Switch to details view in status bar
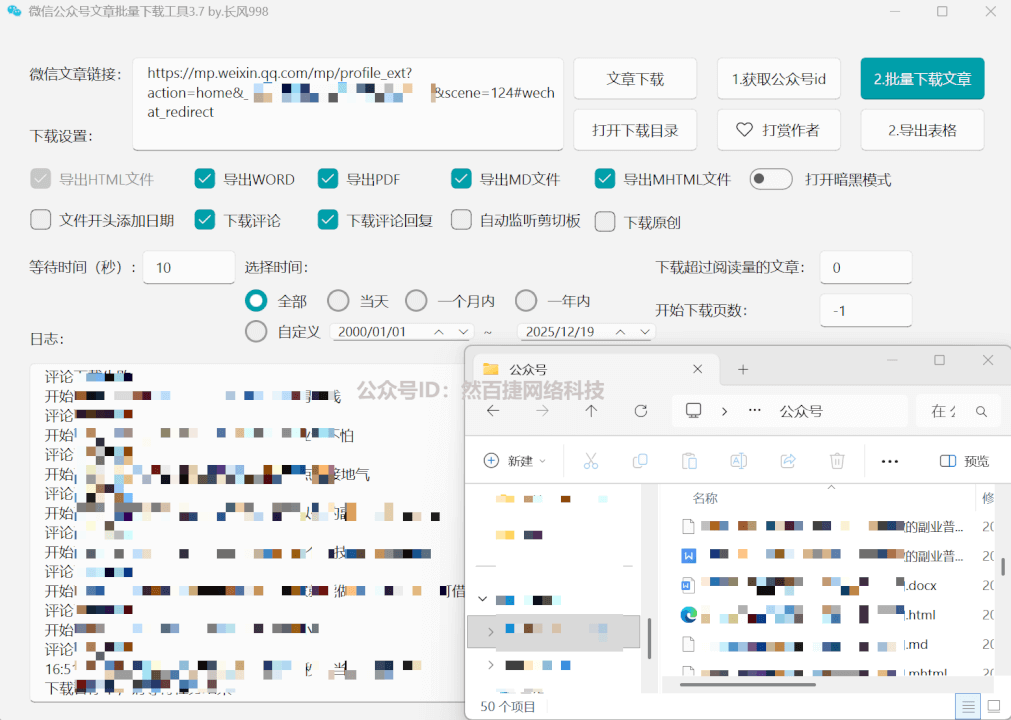 tap(967, 706)
